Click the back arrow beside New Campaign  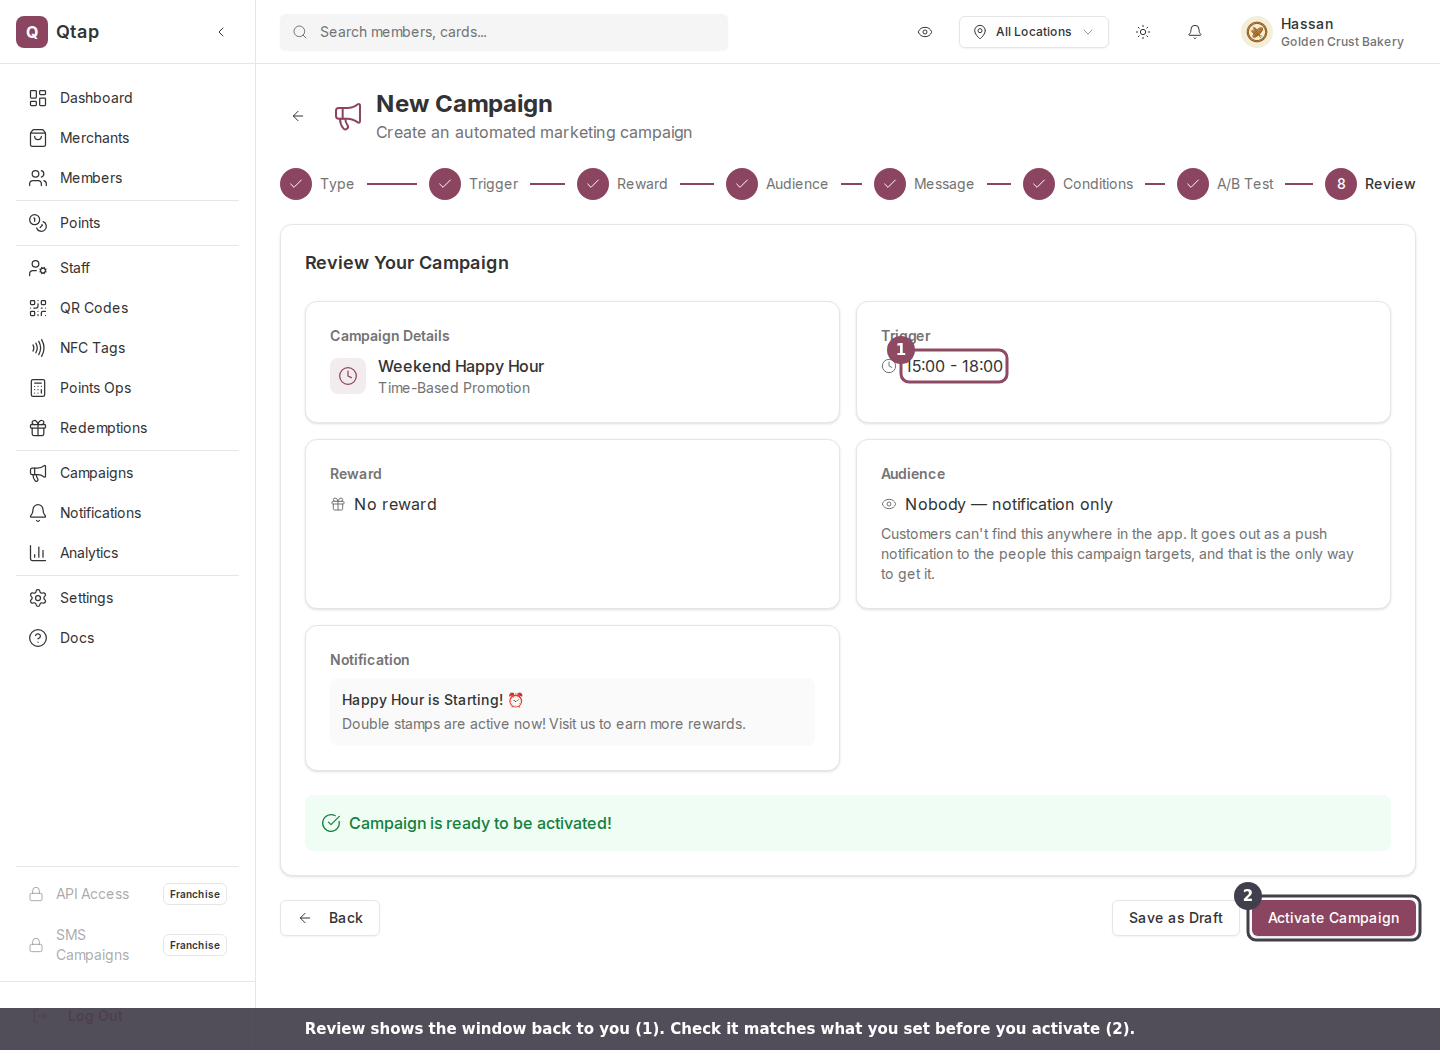point(298,116)
